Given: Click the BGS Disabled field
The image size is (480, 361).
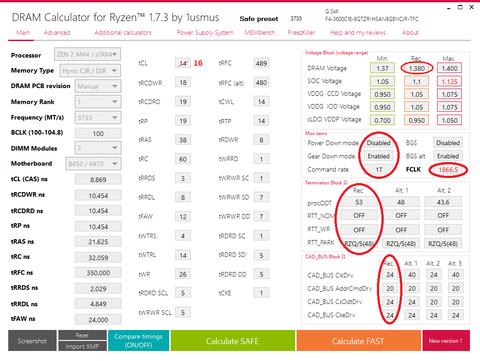Looking at the screenshot, I should coord(448,143).
